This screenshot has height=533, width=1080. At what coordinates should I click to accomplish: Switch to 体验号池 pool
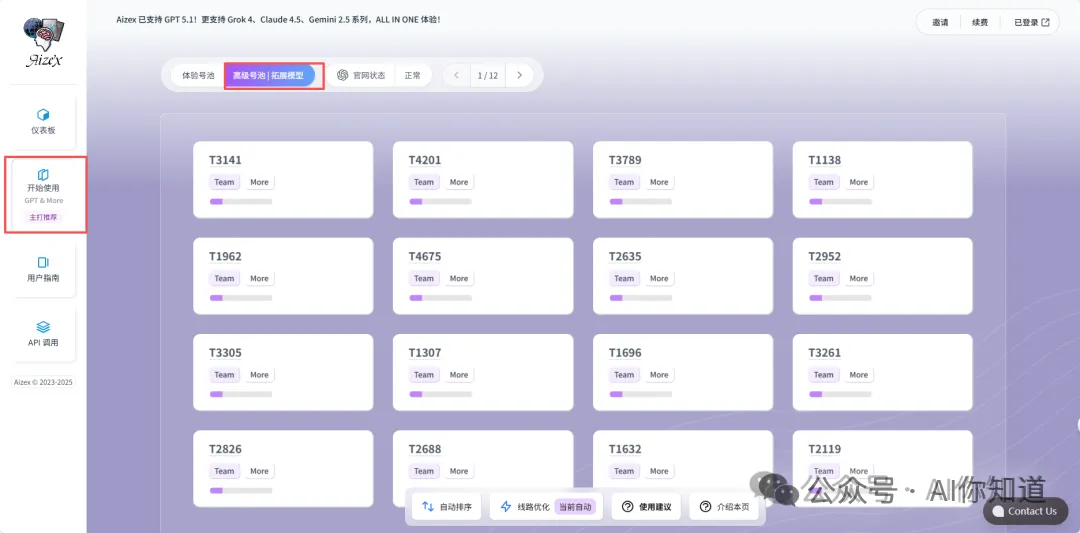197,75
